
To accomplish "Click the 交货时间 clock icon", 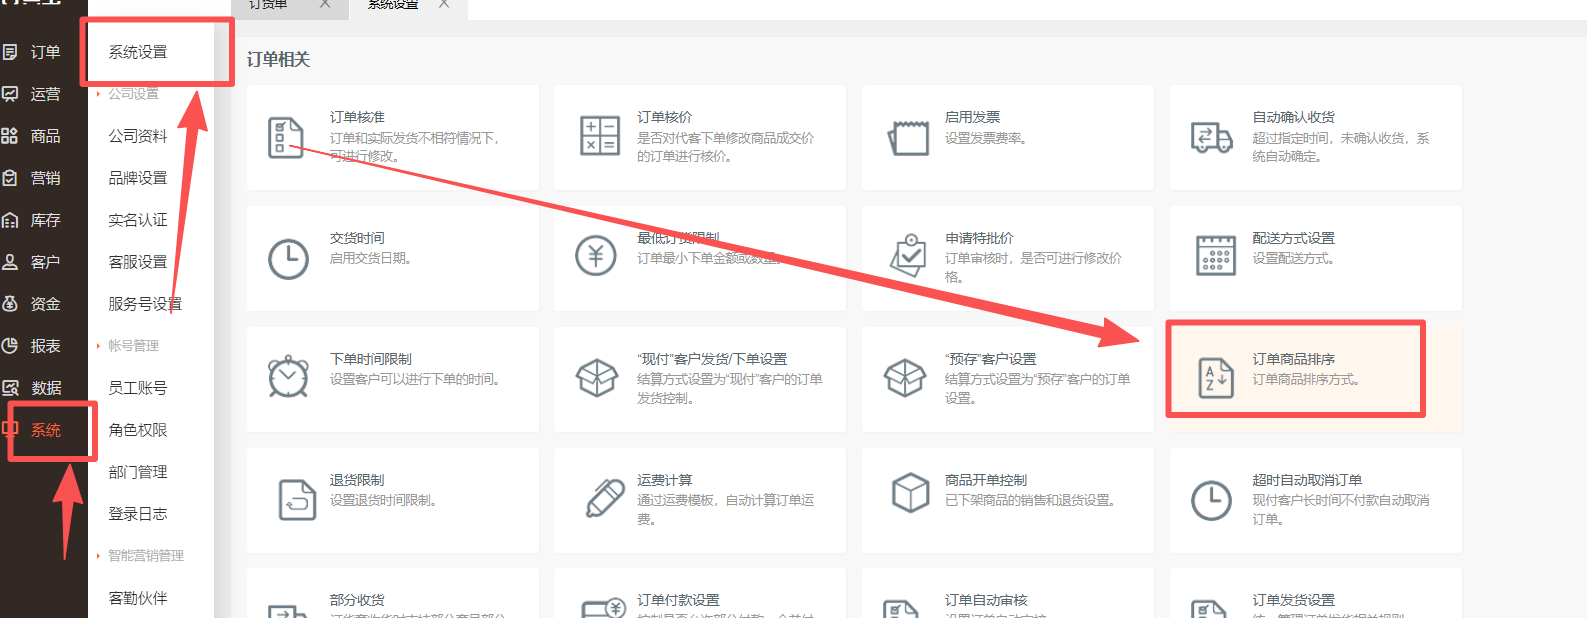I will point(289,259).
